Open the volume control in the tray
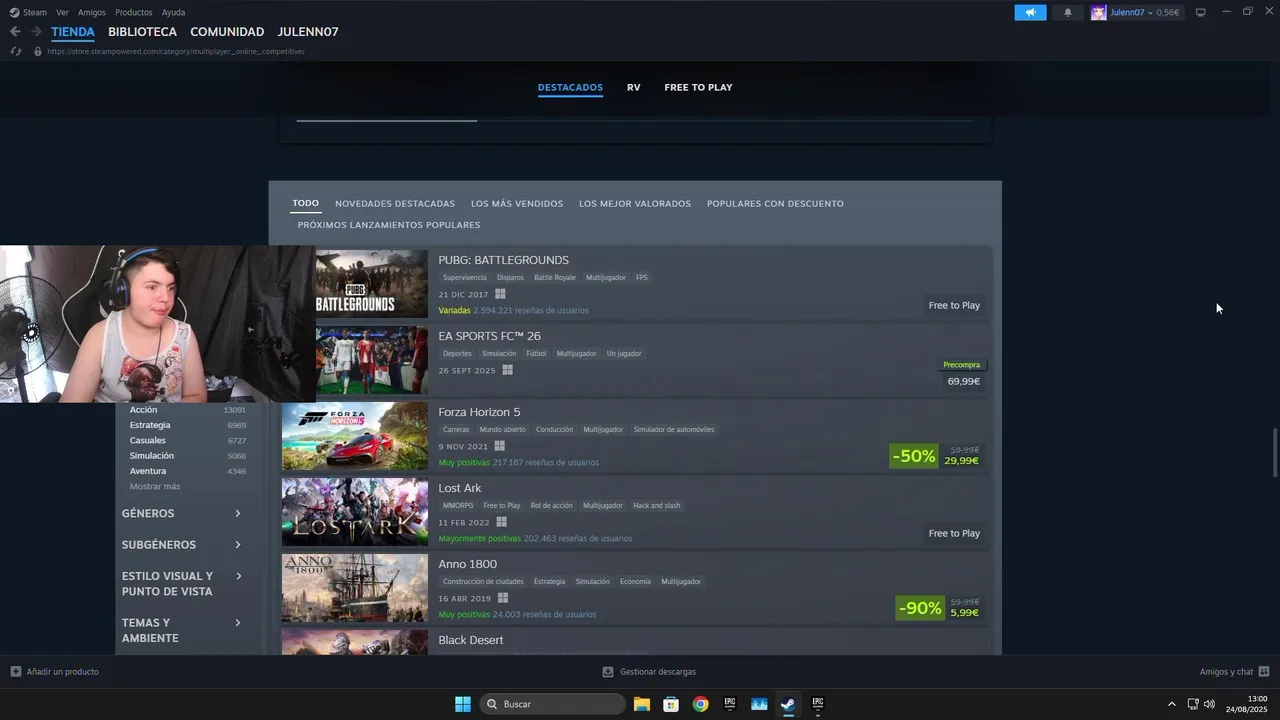 1209,704
